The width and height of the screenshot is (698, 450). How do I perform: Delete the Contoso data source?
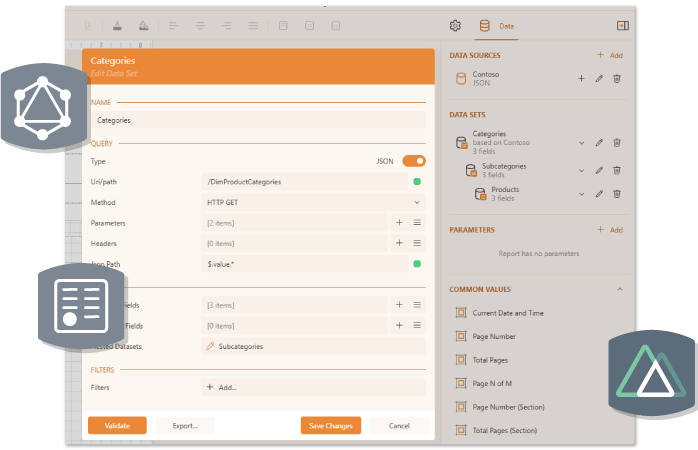coord(617,78)
